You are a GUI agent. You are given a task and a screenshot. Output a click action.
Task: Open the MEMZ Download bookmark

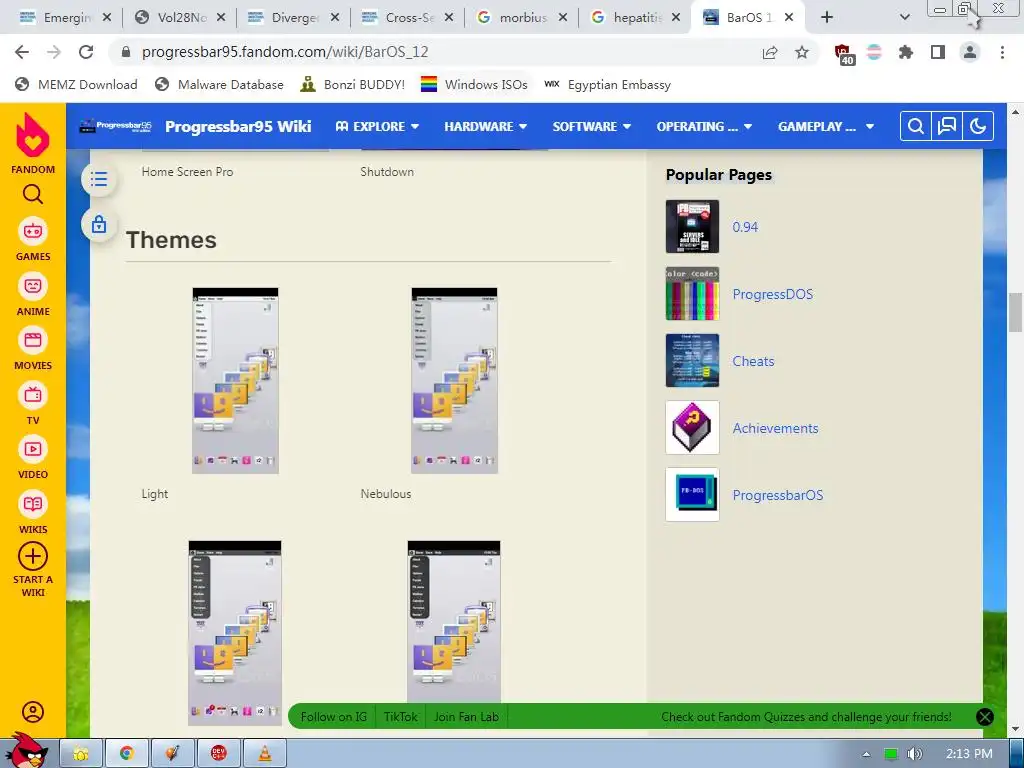point(76,85)
